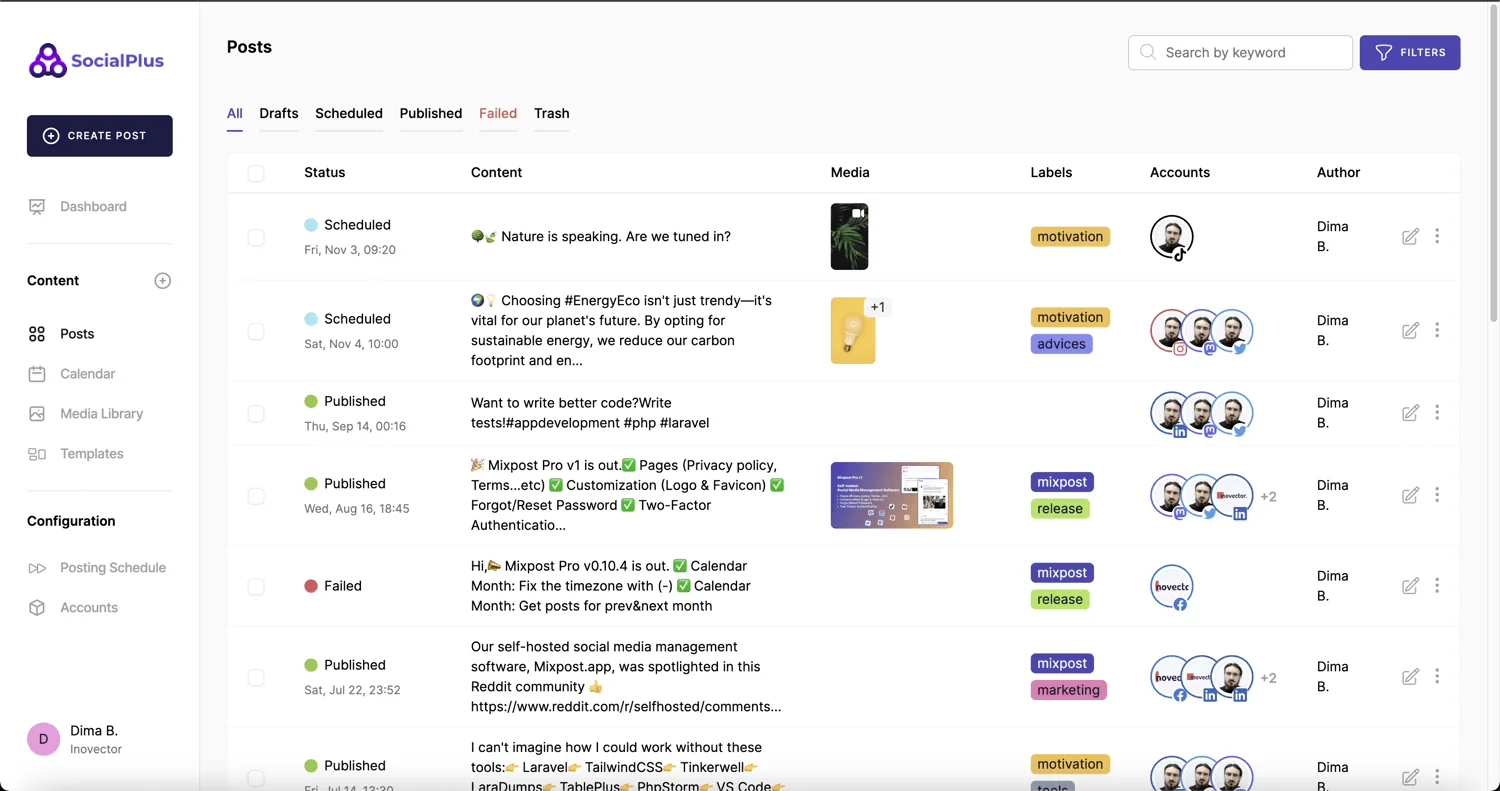Screen dimensions: 1500x791
Task: Open the options menu for the failed post
Action: pyautogui.click(x=1437, y=586)
